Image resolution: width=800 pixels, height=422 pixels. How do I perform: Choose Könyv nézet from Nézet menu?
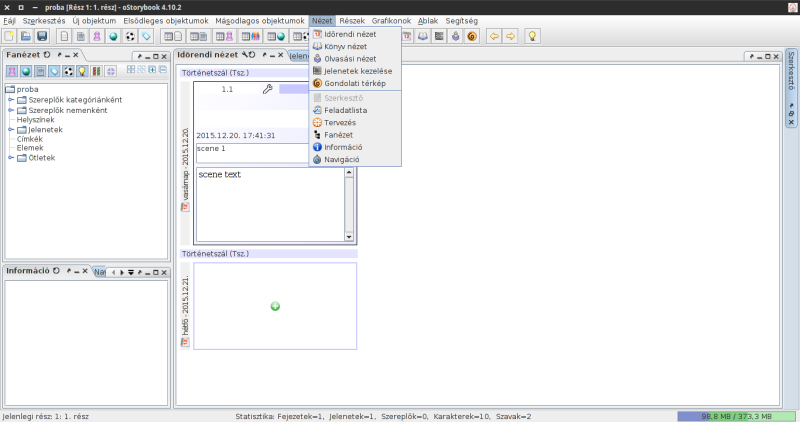tap(355, 46)
